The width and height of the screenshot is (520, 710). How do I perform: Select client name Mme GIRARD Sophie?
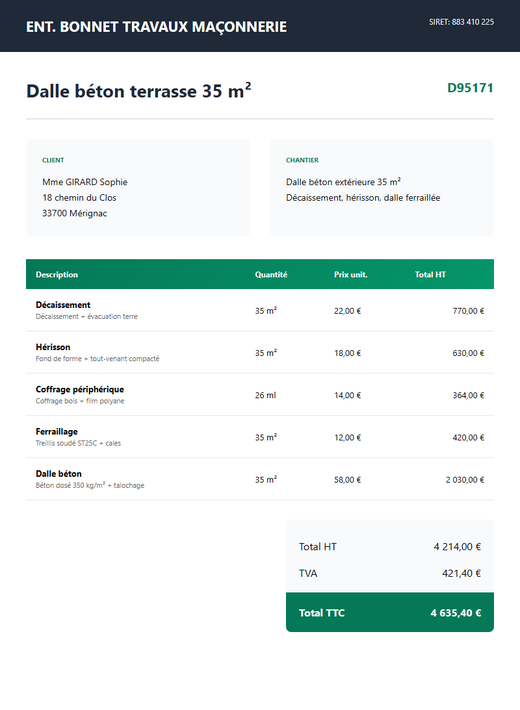click(x=85, y=182)
